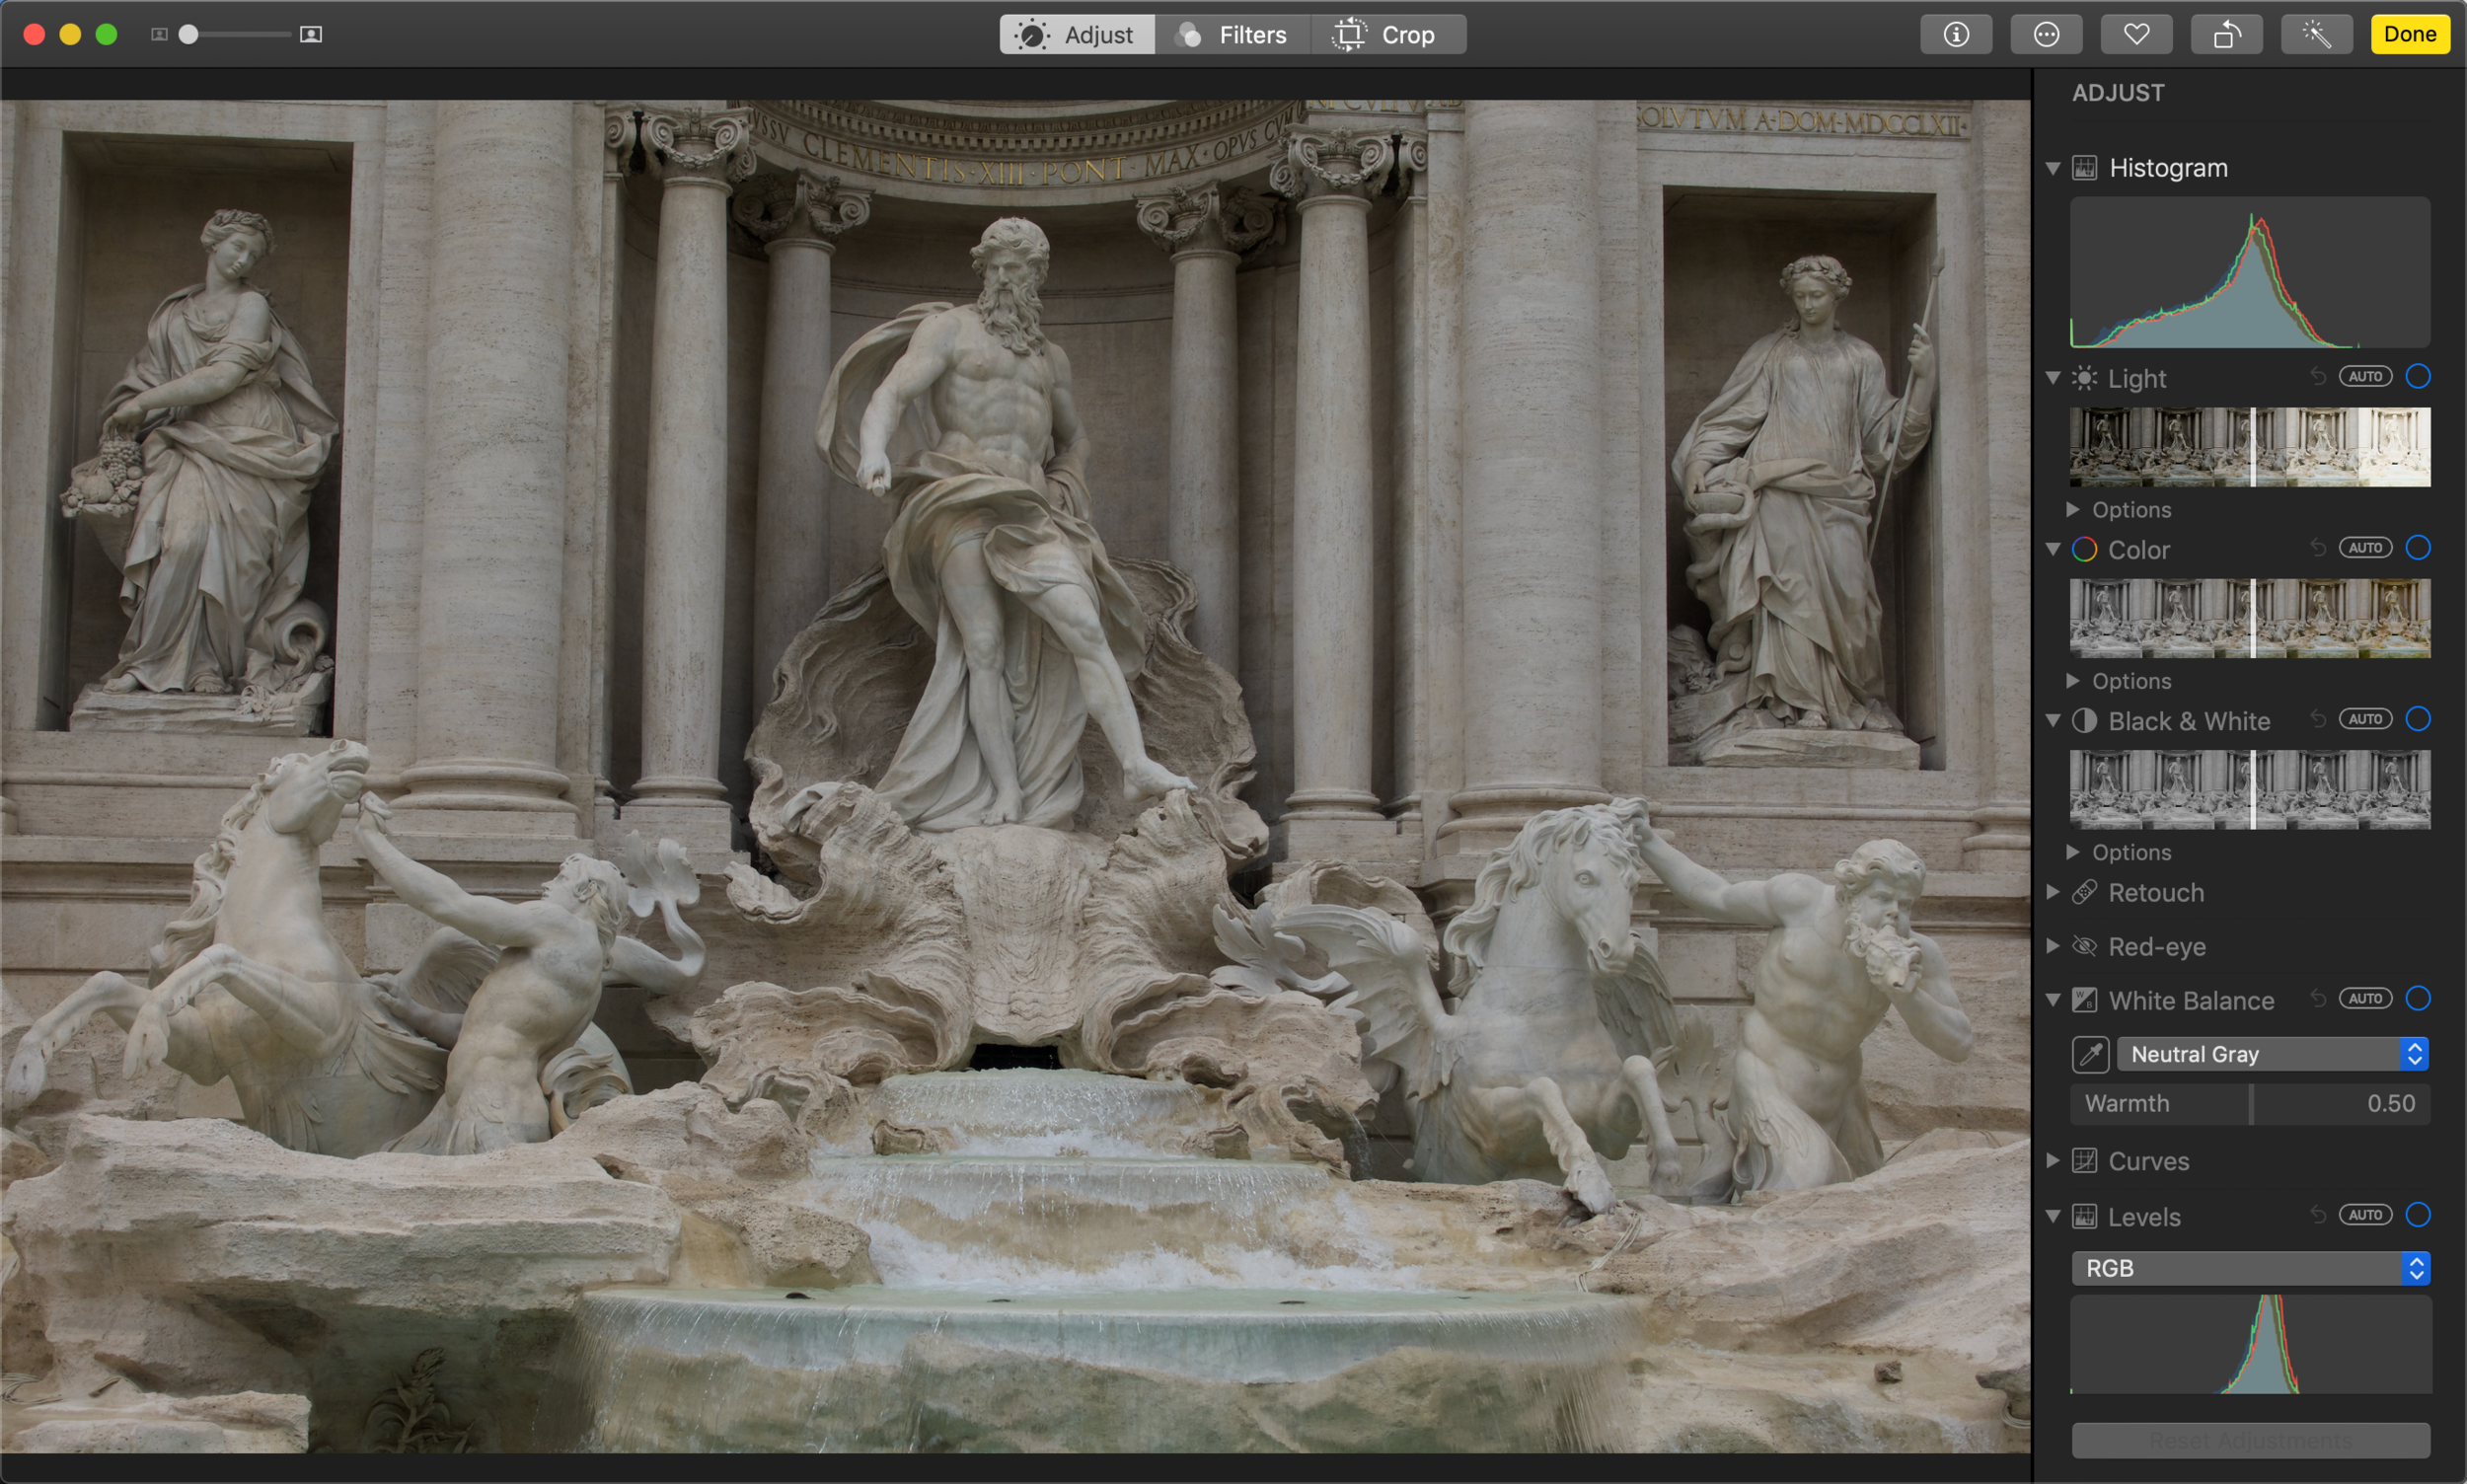Switch to the Crop tab
2467x1484 pixels.
1389,35
